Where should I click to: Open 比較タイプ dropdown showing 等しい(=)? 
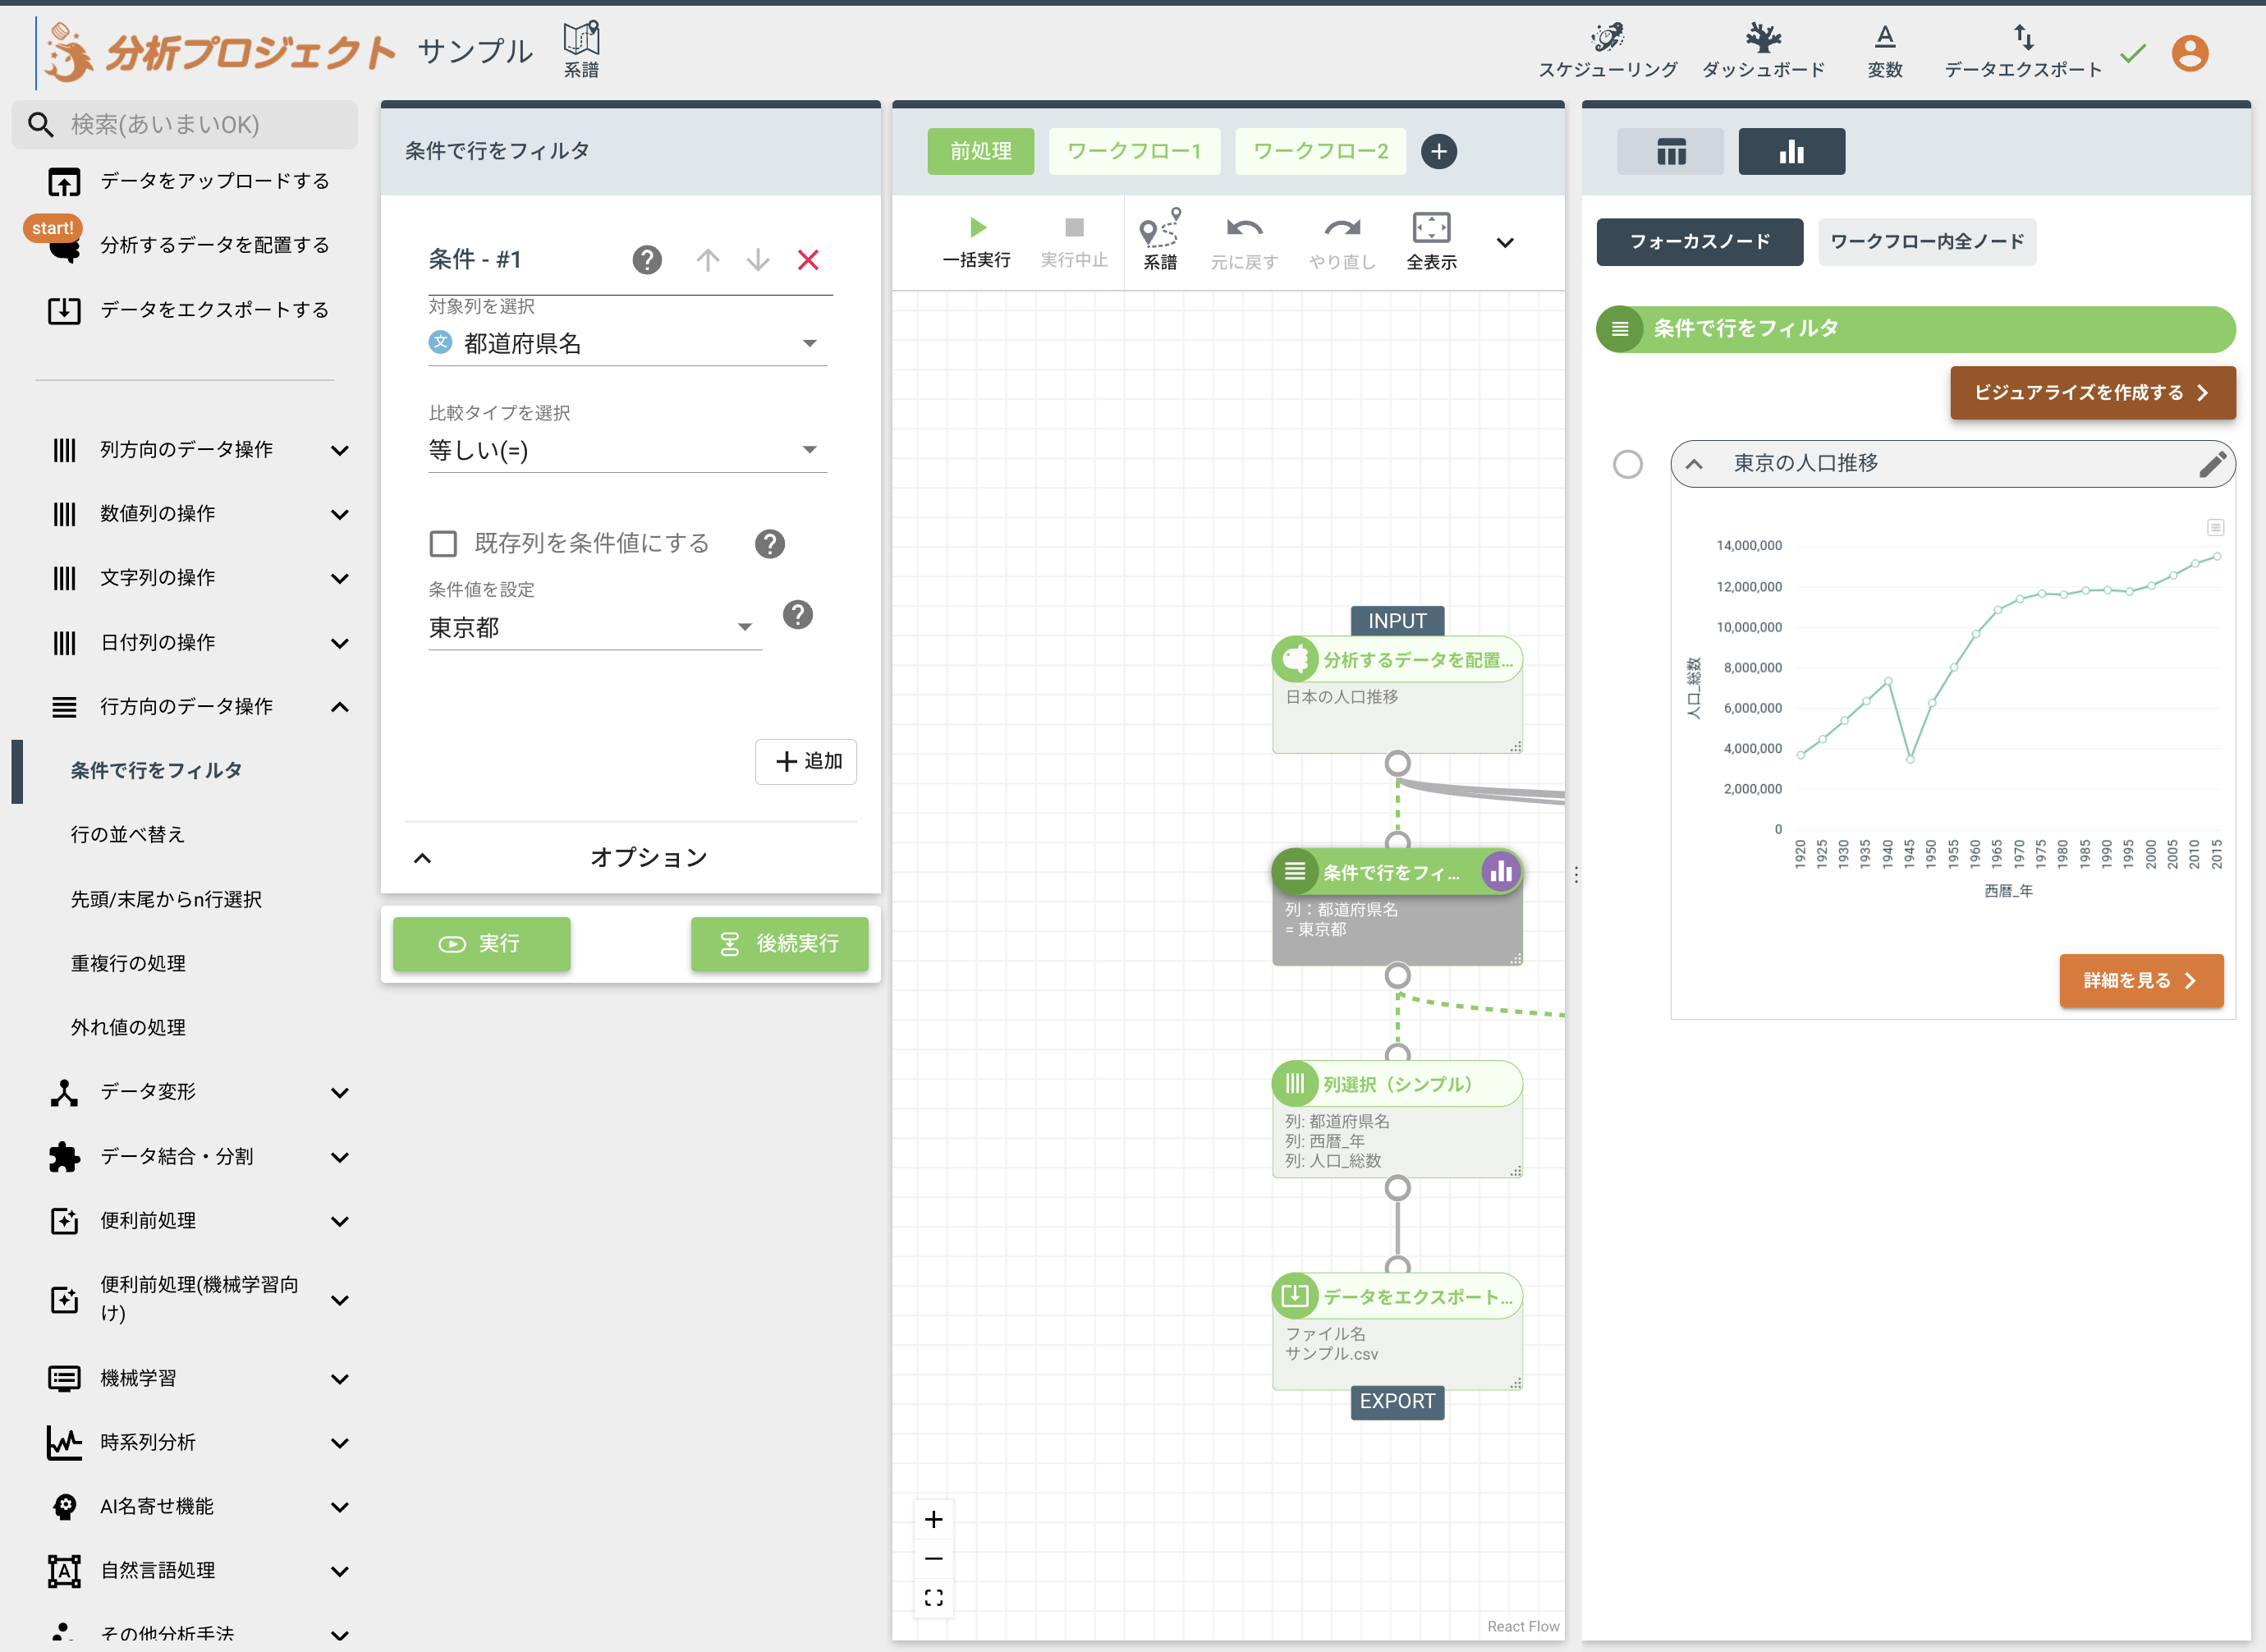(627, 450)
